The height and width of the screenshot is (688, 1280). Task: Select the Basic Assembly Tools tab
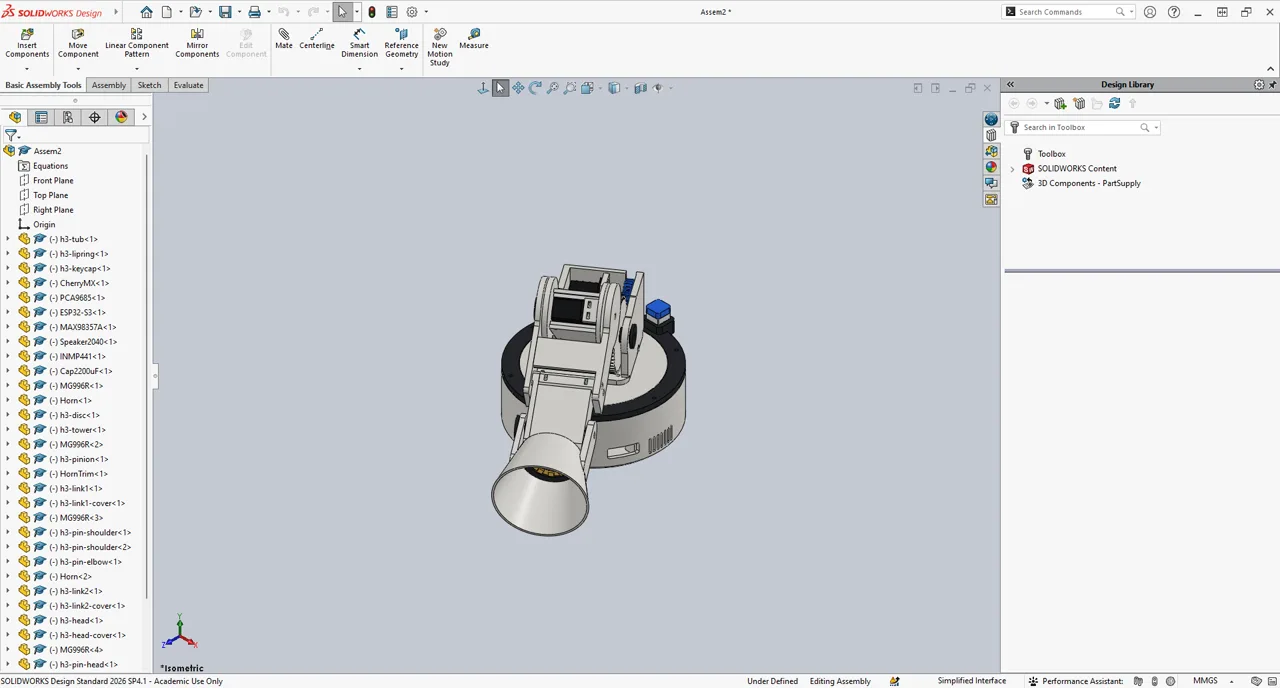43,85
